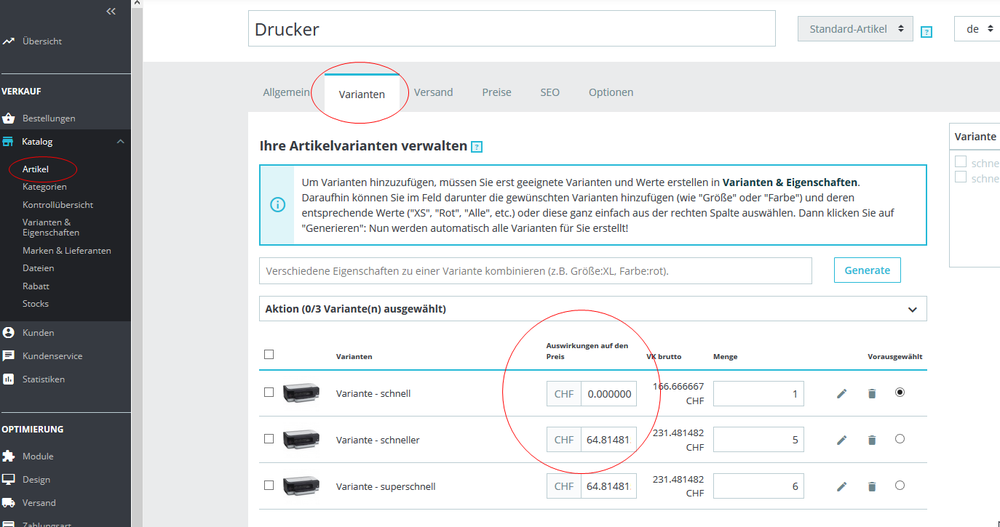Screen dimensions: 1000x527
Task: Switch to the SEO tab
Action: click(x=550, y=93)
